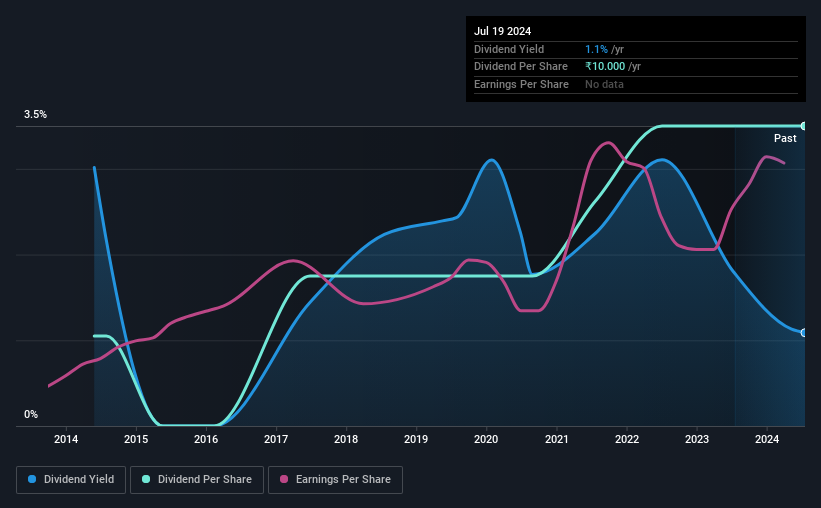Image resolution: width=821 pixels, height=508 pixels.
Task: Click the No data earnings value
Action: 604,84
